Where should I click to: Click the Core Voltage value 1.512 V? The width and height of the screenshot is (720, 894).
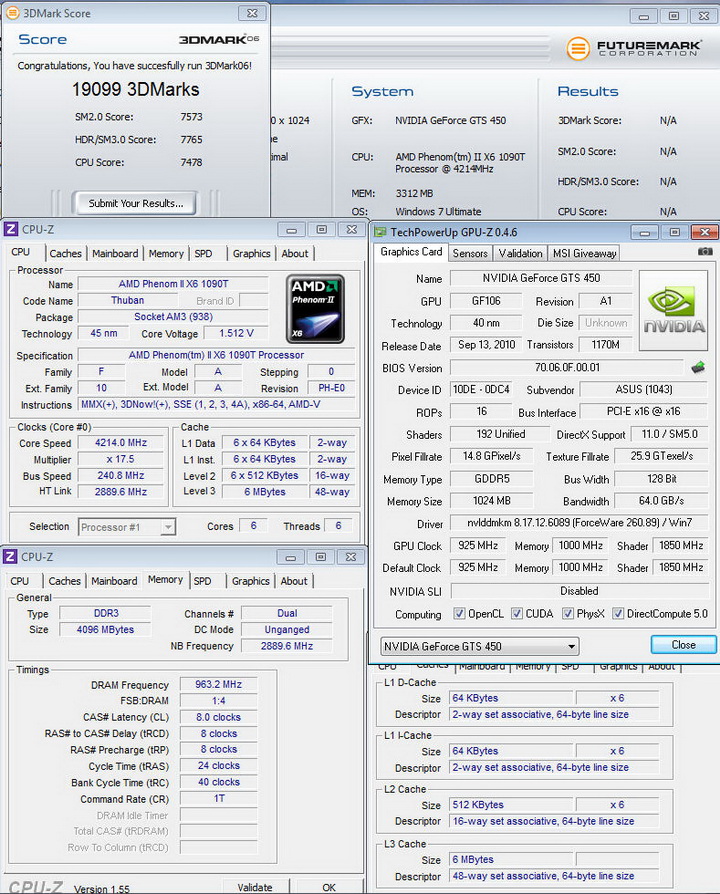pos(236,333)
